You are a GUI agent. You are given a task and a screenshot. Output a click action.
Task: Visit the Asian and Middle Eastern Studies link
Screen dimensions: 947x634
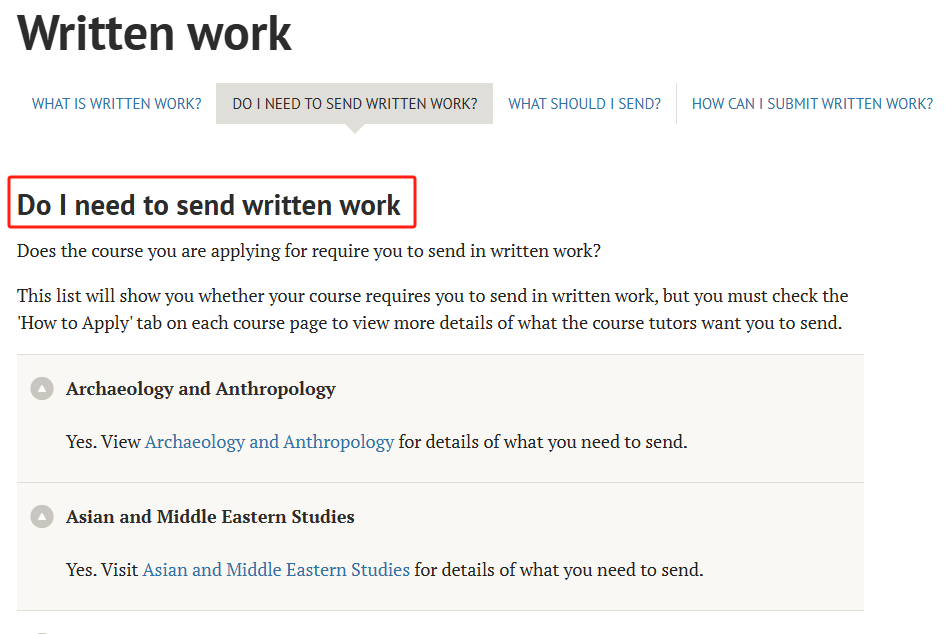coord(276,570)
